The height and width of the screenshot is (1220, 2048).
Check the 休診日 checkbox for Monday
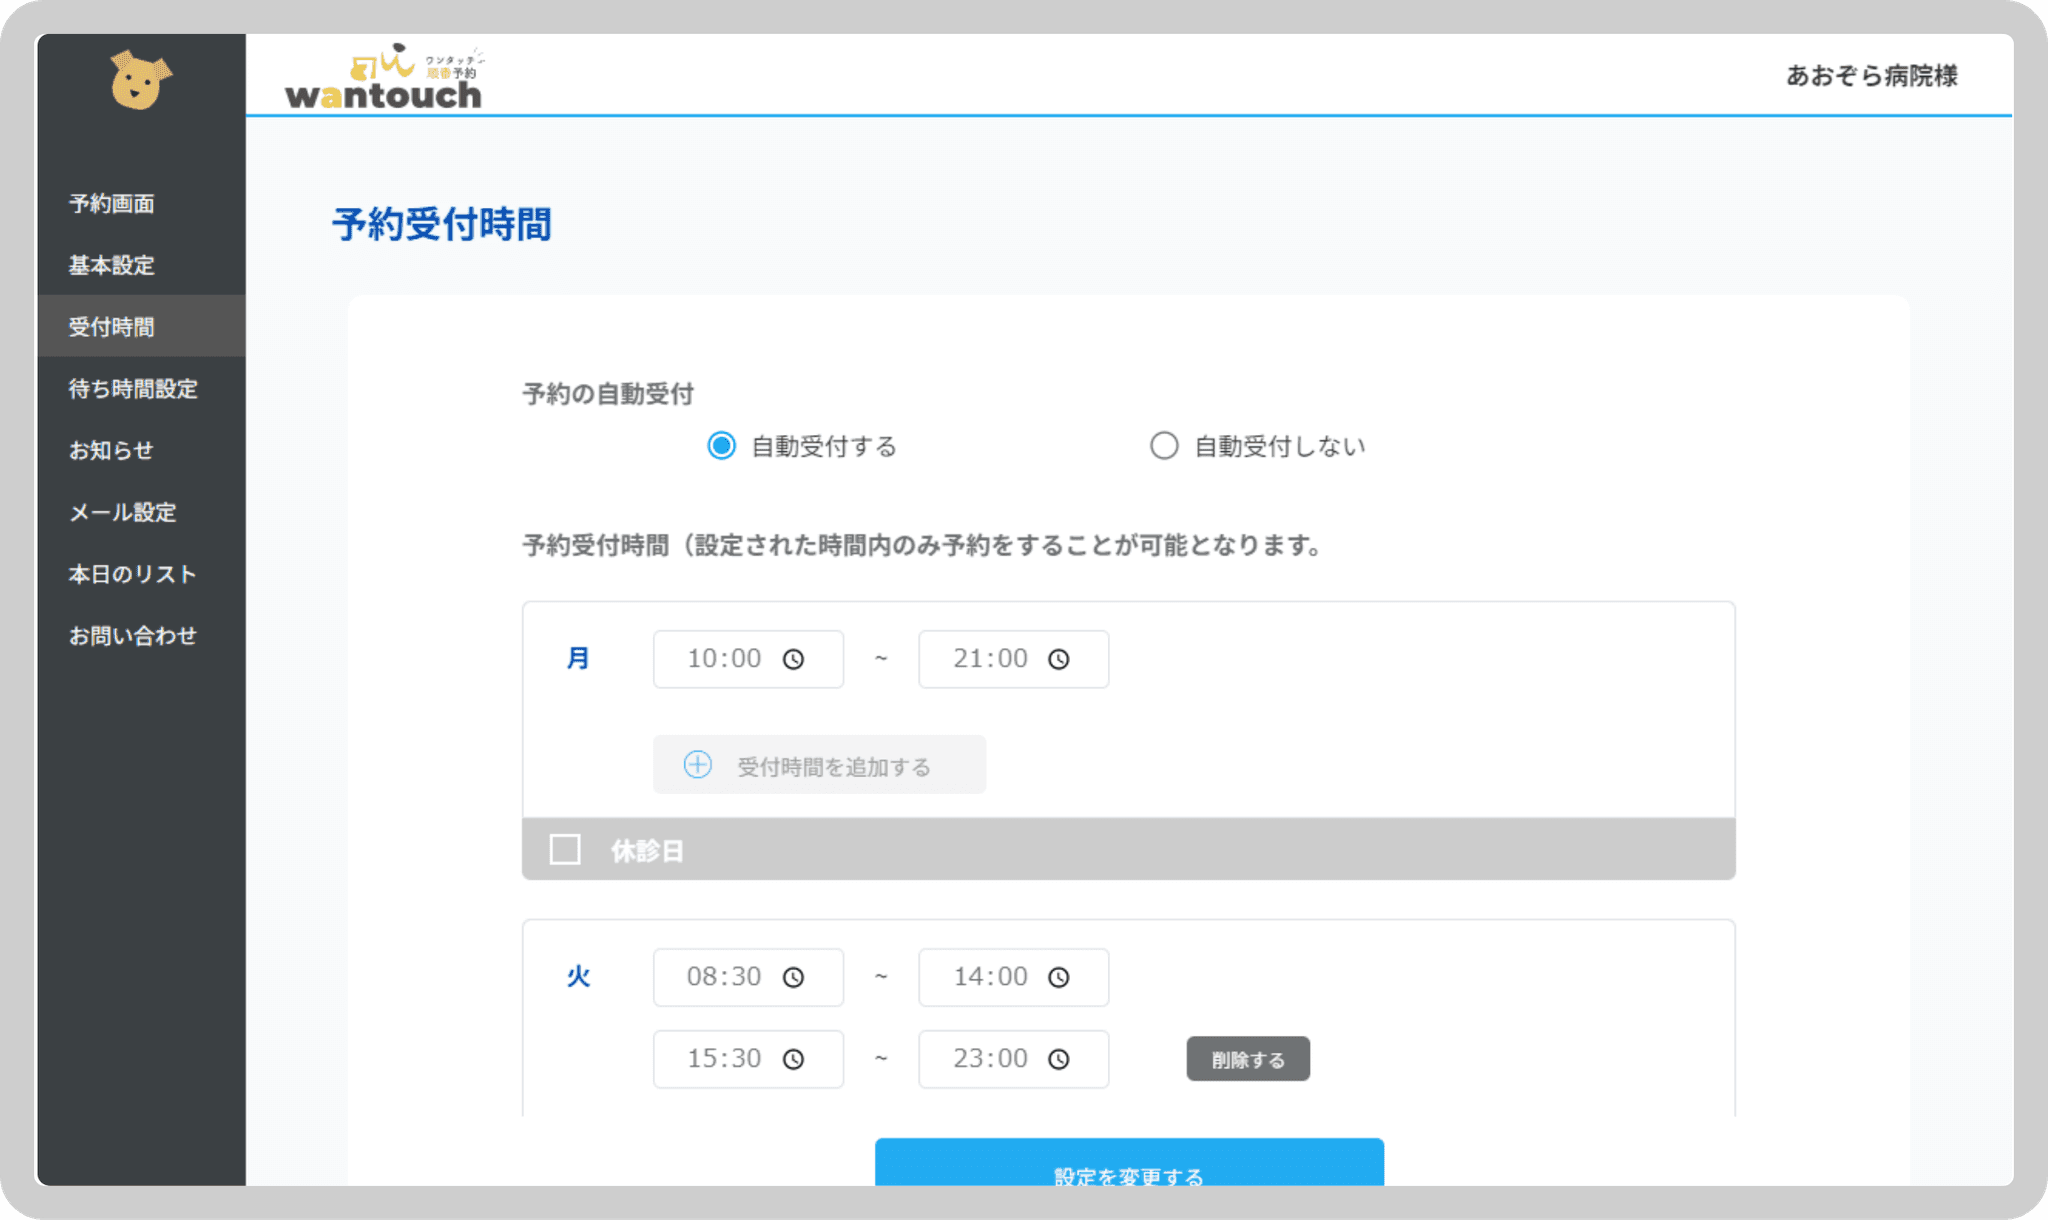point(565,848)
